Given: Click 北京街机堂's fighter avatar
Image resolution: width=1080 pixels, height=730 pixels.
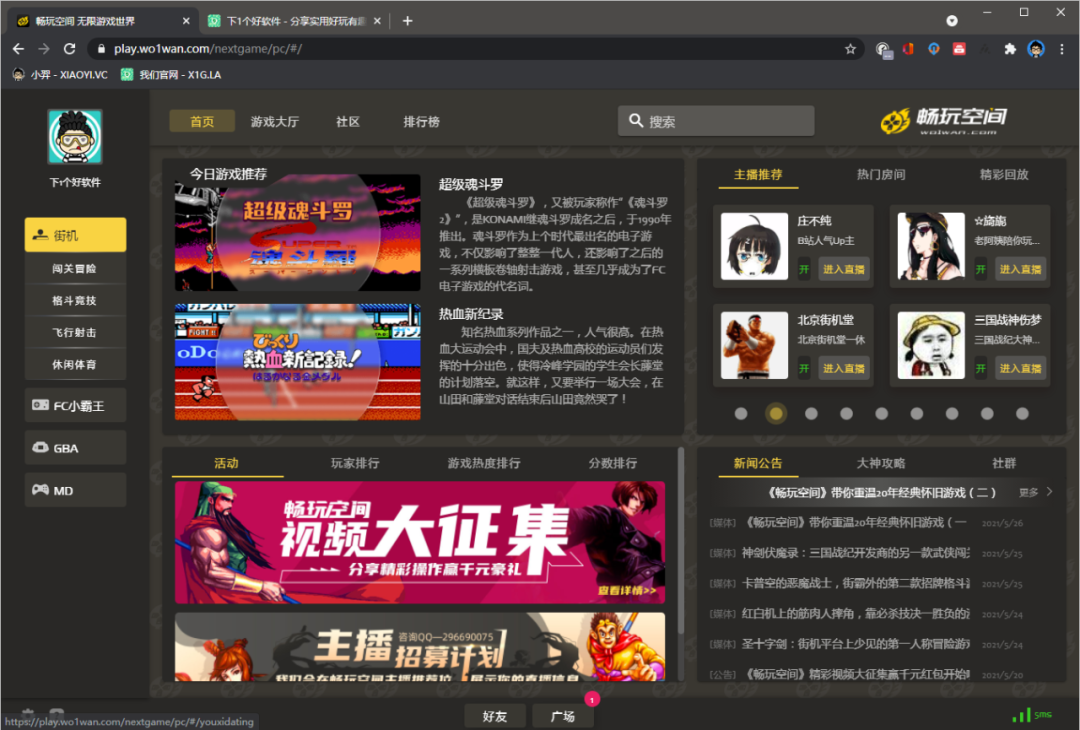Looking at the screenshot, I should click(754, 345).
